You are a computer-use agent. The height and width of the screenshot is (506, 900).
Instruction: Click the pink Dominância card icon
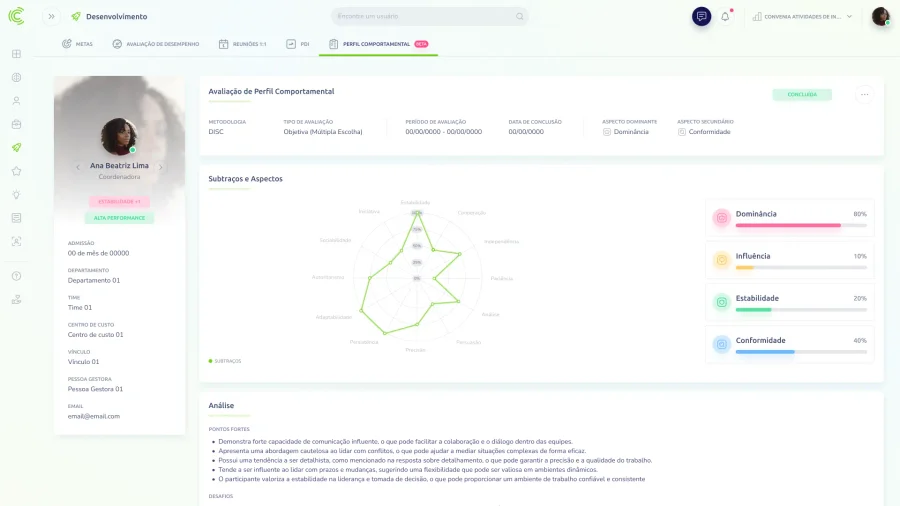tap(721, 218)
